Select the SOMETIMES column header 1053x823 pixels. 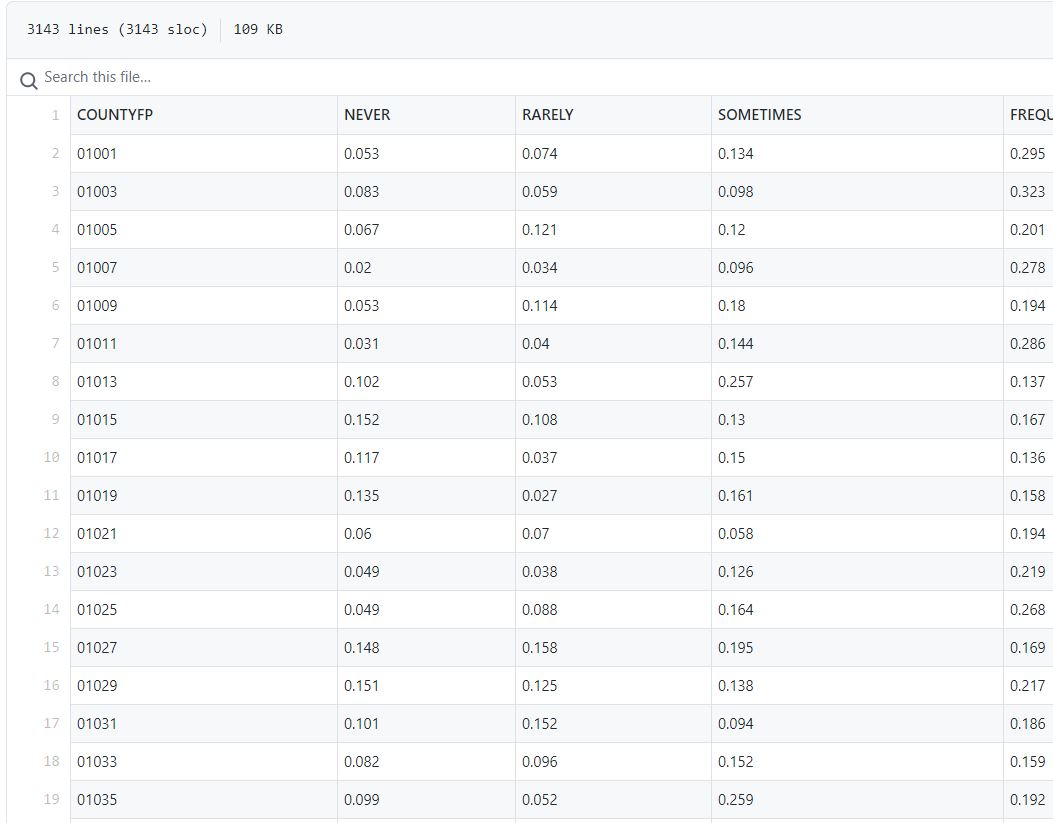click(857, 115)
